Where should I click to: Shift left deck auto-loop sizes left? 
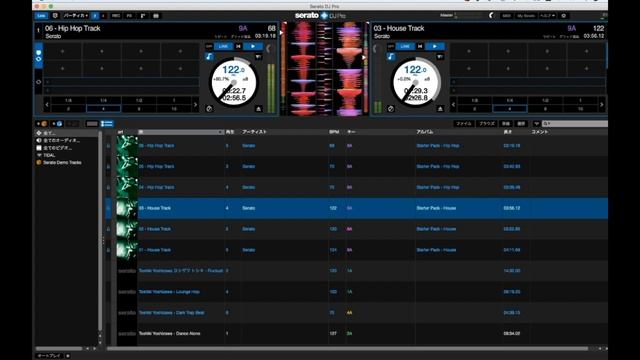click(x=47, y=105)
